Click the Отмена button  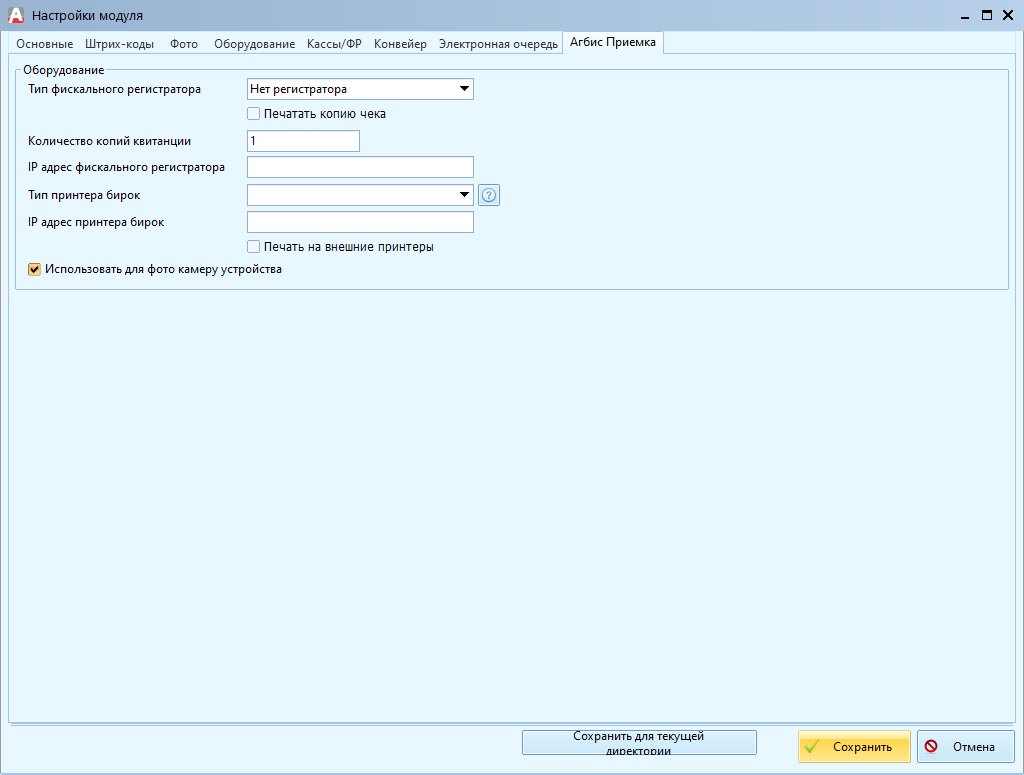point(966,746)
